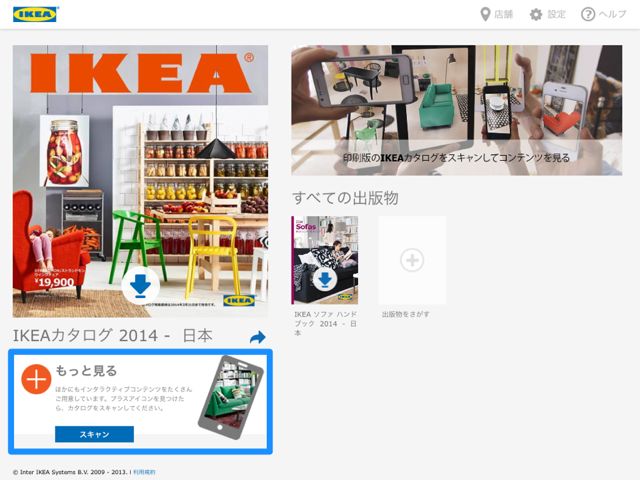Tap the gray plus to find publications
The width and height of the screenshot is (640, 480).
412,260
